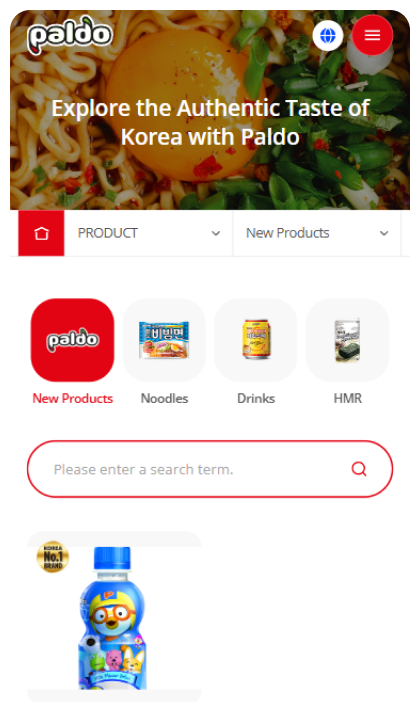420x712 pixels.
Task: Select the Noodles category image
Action: point(164,340)
